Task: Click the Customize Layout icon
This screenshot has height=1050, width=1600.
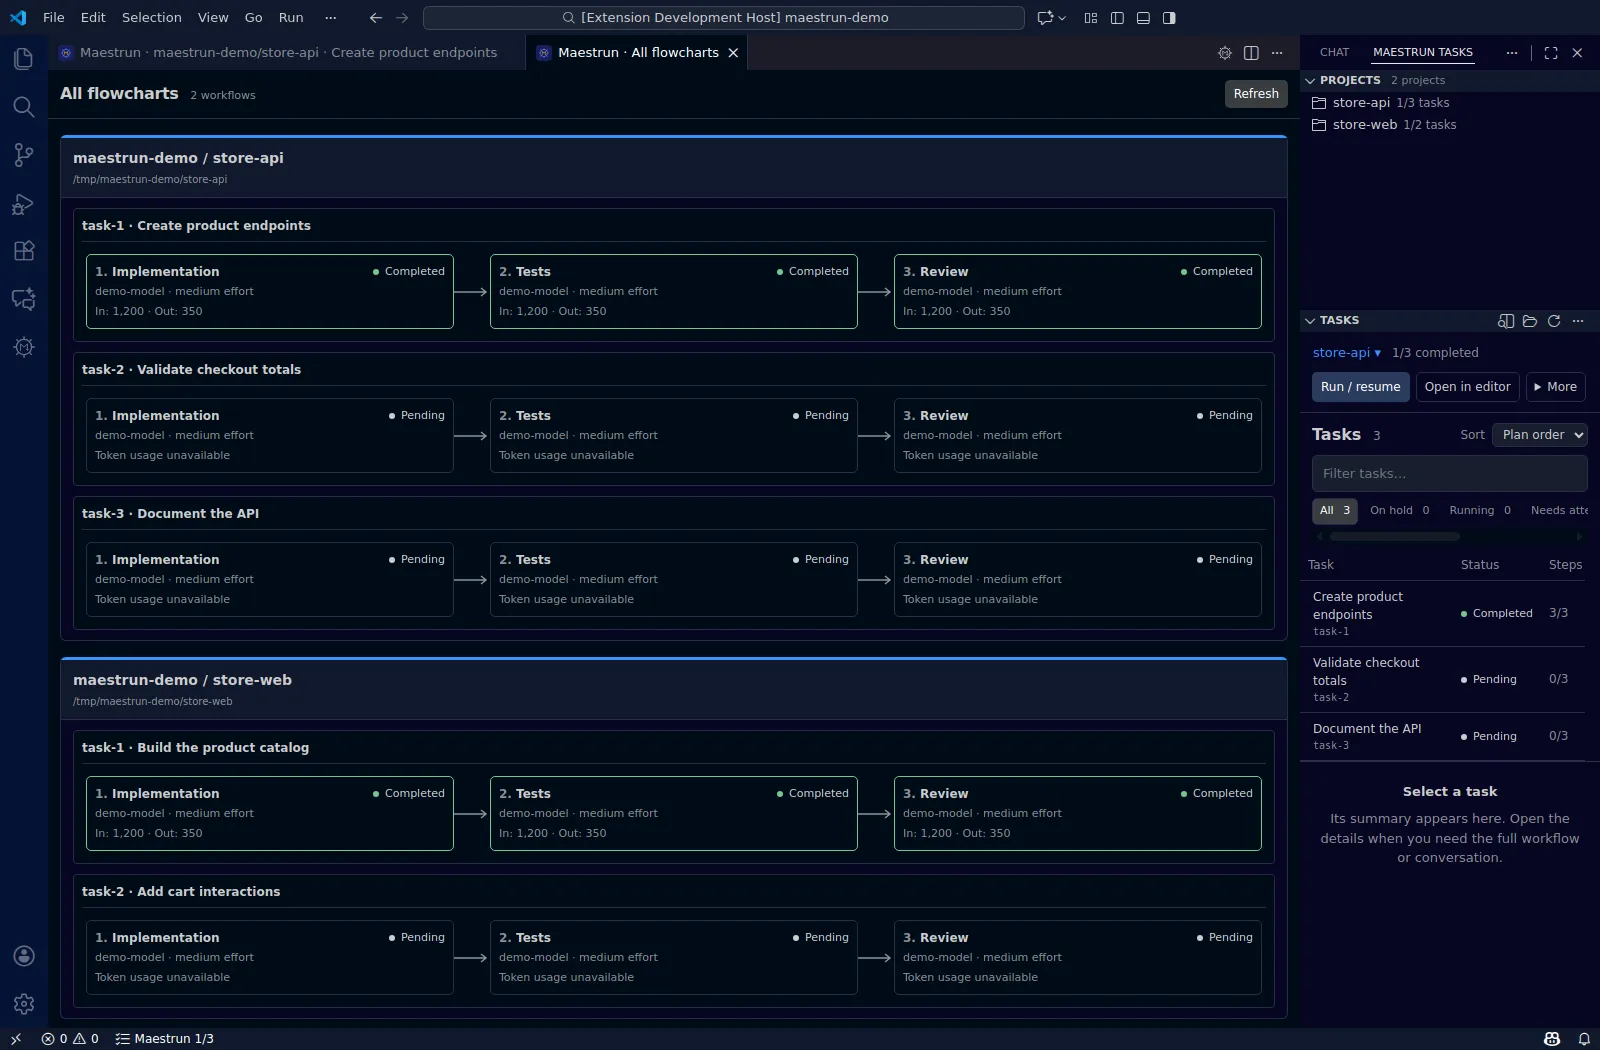Action: (x=1091, y=18)
